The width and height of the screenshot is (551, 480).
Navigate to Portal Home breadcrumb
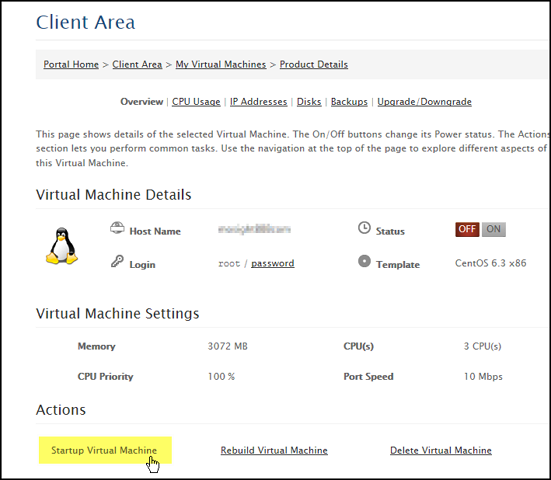pyautogui.click(x=71, y=65)
